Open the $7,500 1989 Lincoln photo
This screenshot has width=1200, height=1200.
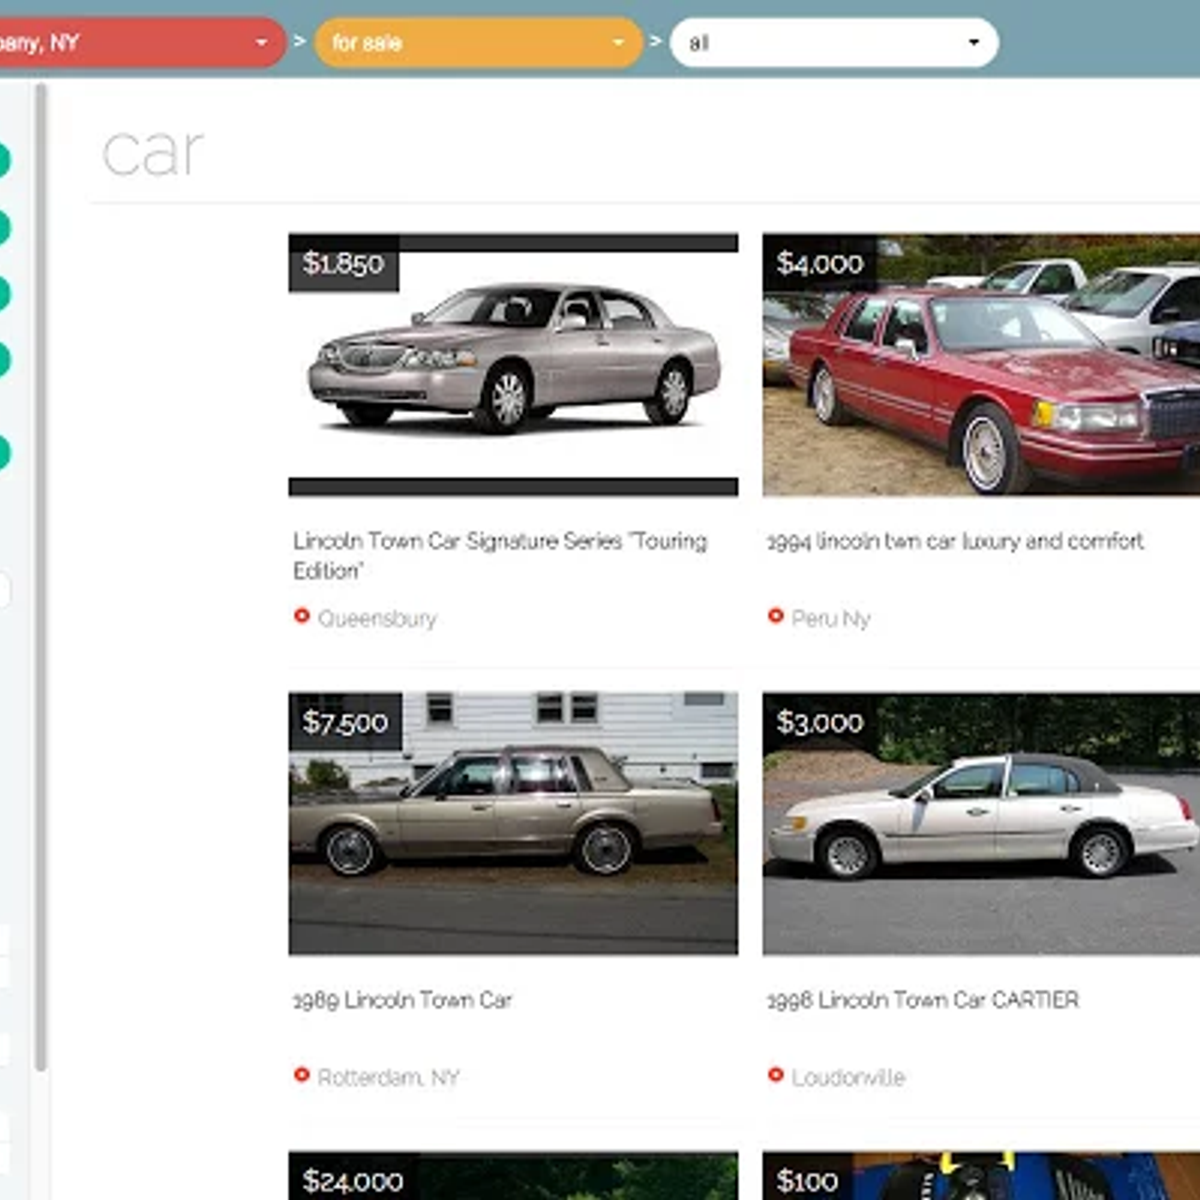[513, 823]
